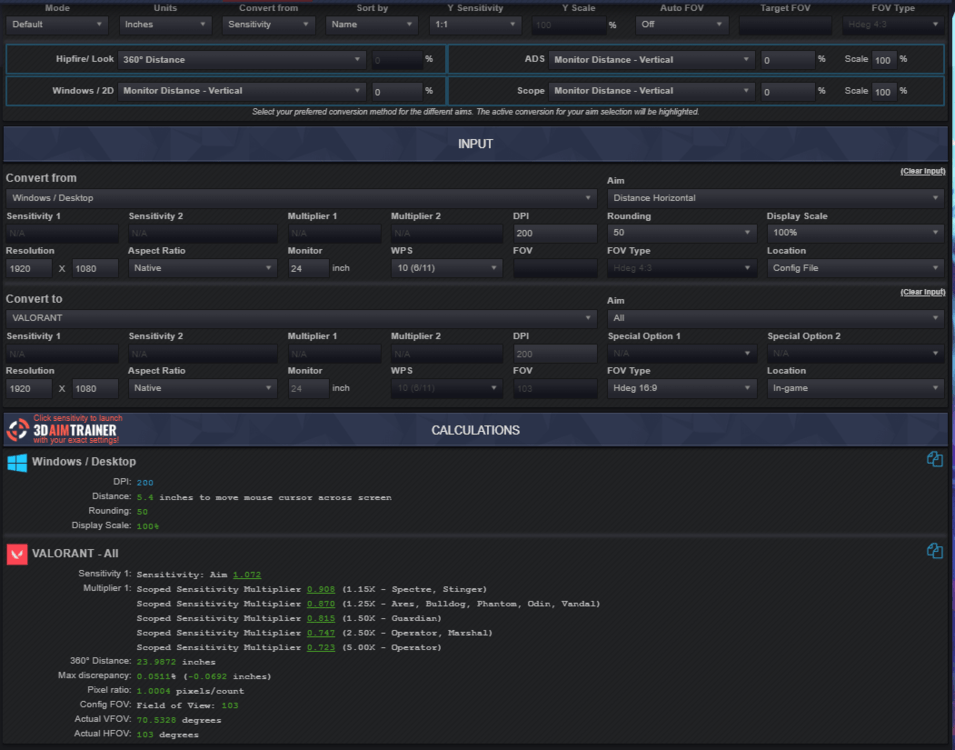
Task: Click the Target FOV input field
Action: 784,25
